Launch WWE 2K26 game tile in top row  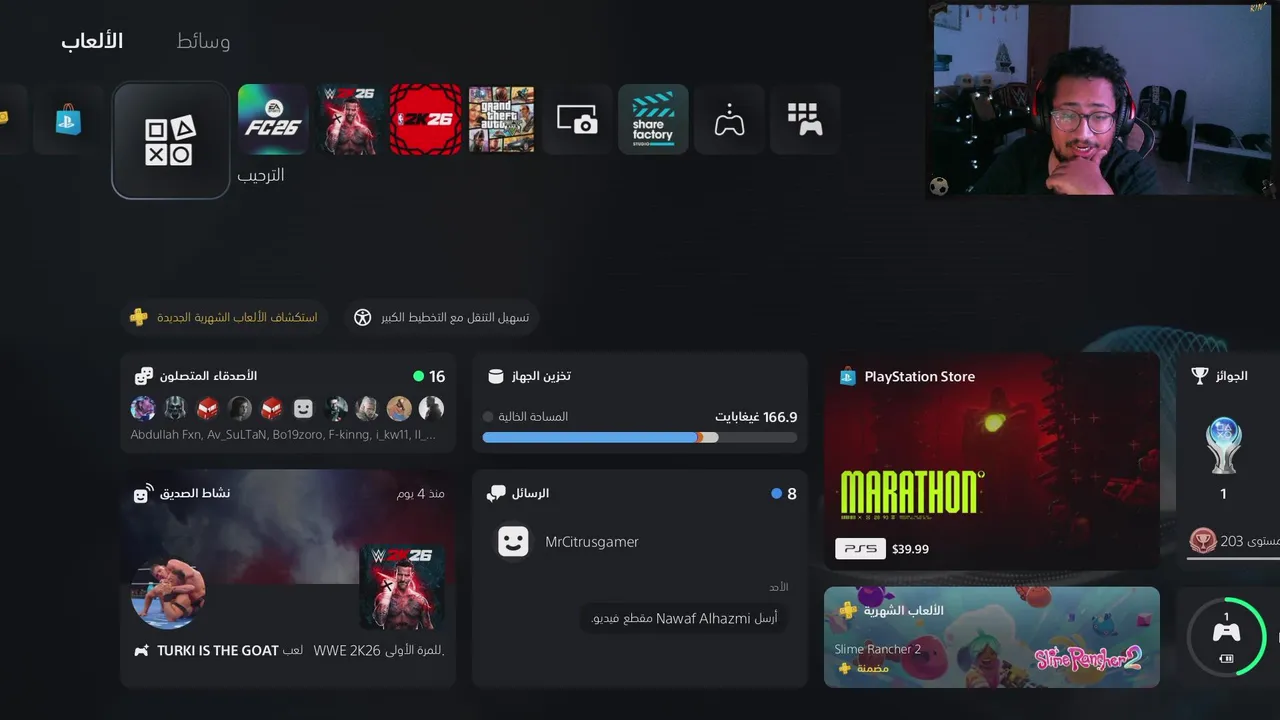[349, 119]
